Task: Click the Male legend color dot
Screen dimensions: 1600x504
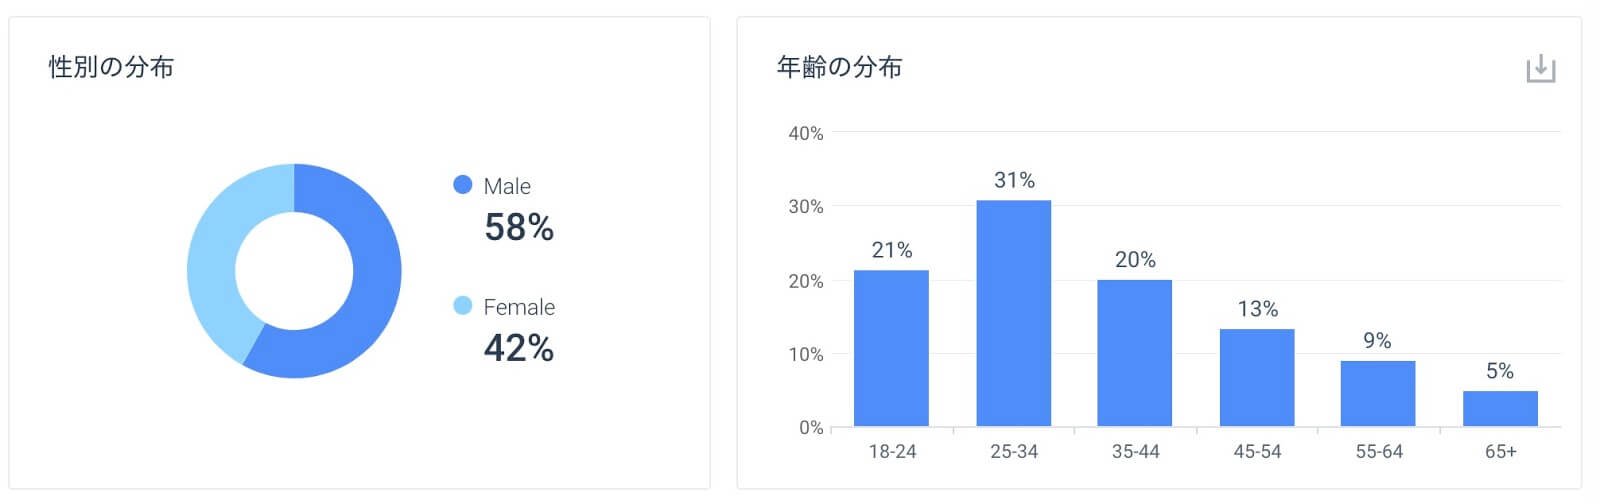Action: (x=462, y=185)
